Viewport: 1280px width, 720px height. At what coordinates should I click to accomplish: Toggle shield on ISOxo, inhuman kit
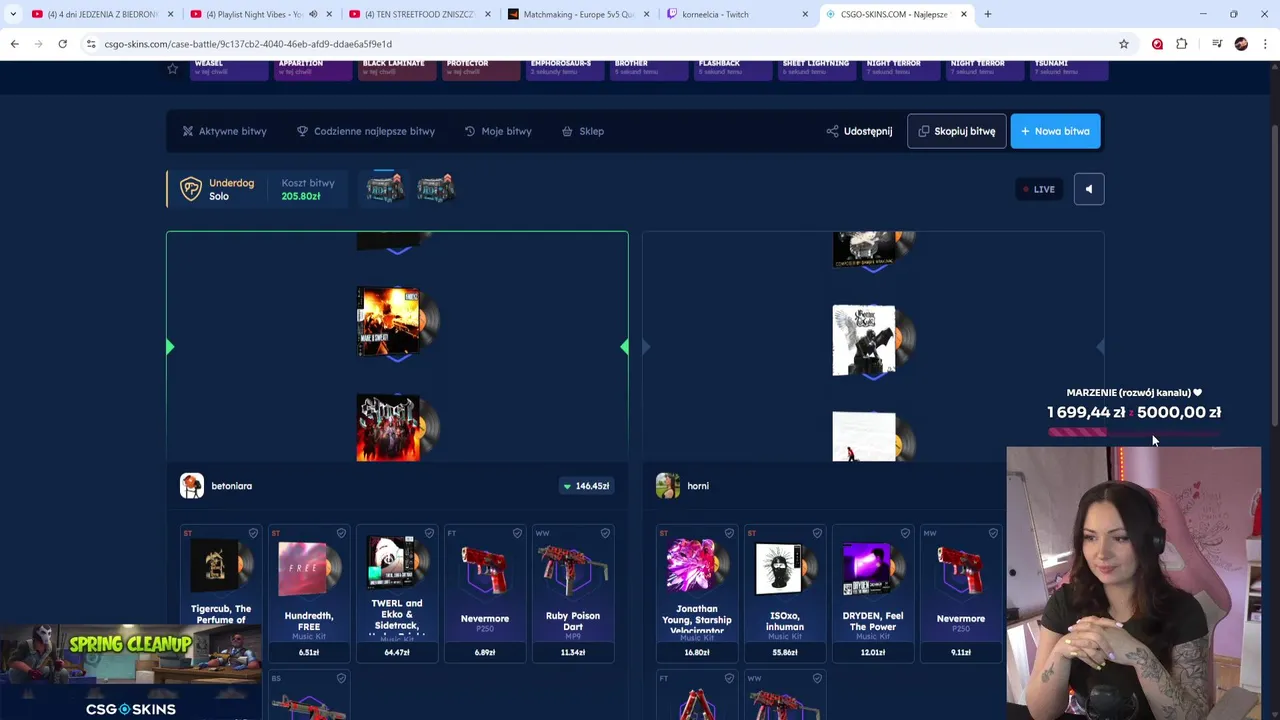817,533
